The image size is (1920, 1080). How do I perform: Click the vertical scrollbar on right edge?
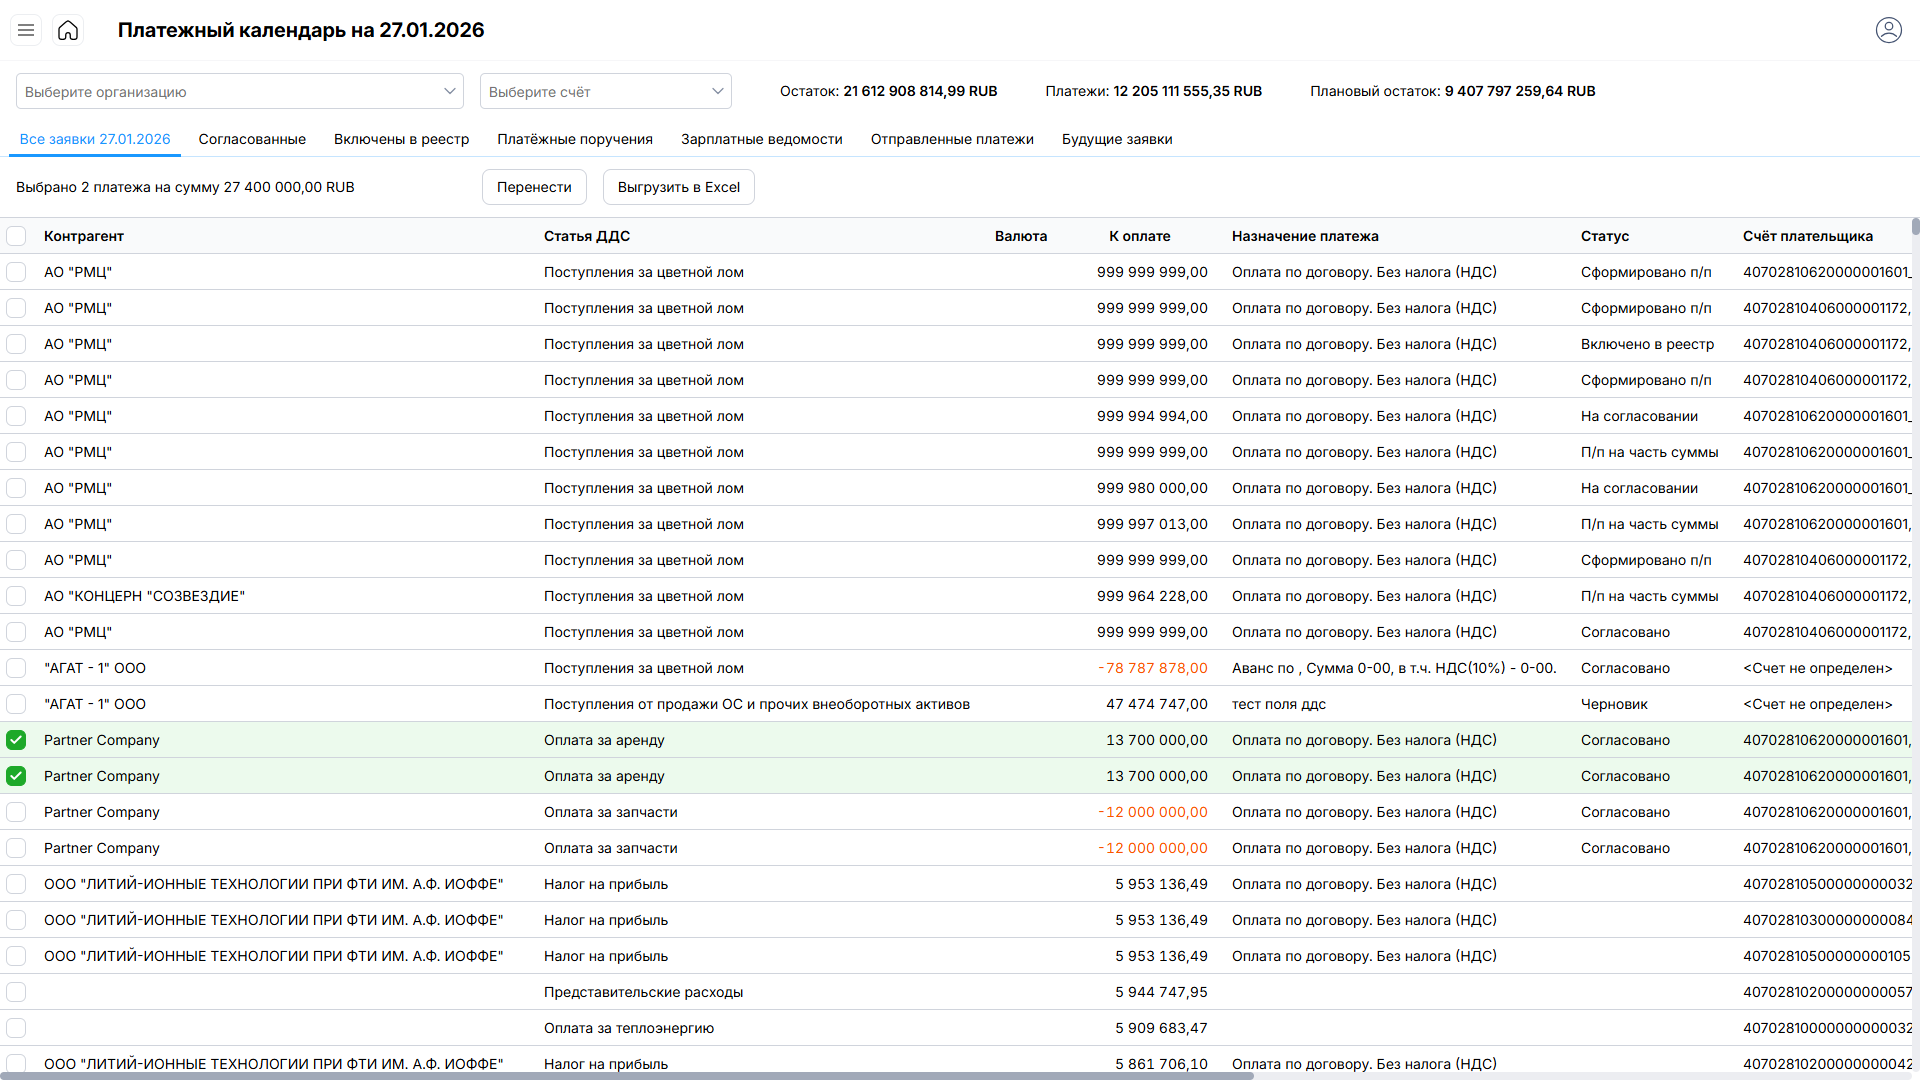pyautogui.click(x=1915, y=227)
